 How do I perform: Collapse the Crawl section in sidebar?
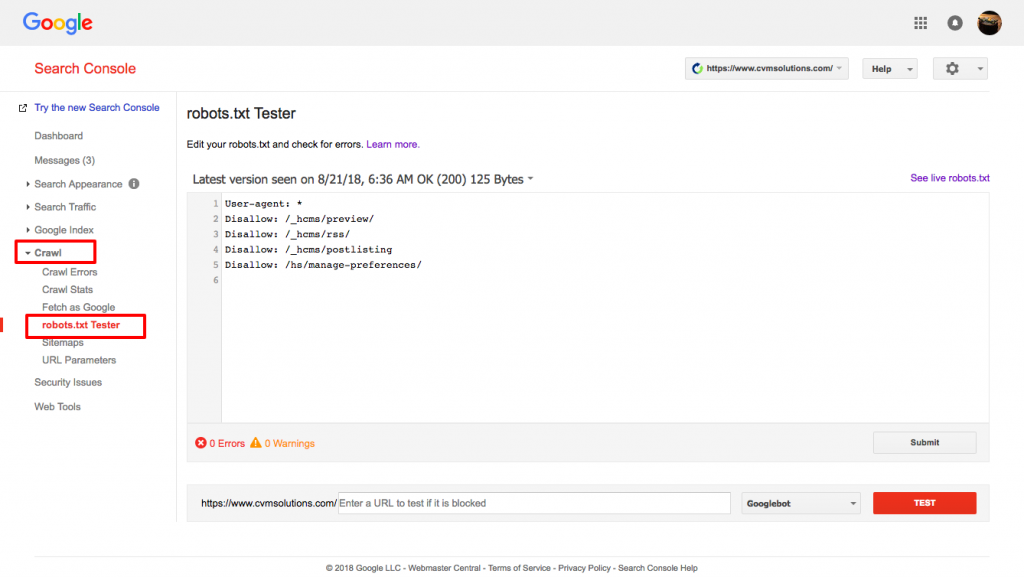(x=47, y=253)
